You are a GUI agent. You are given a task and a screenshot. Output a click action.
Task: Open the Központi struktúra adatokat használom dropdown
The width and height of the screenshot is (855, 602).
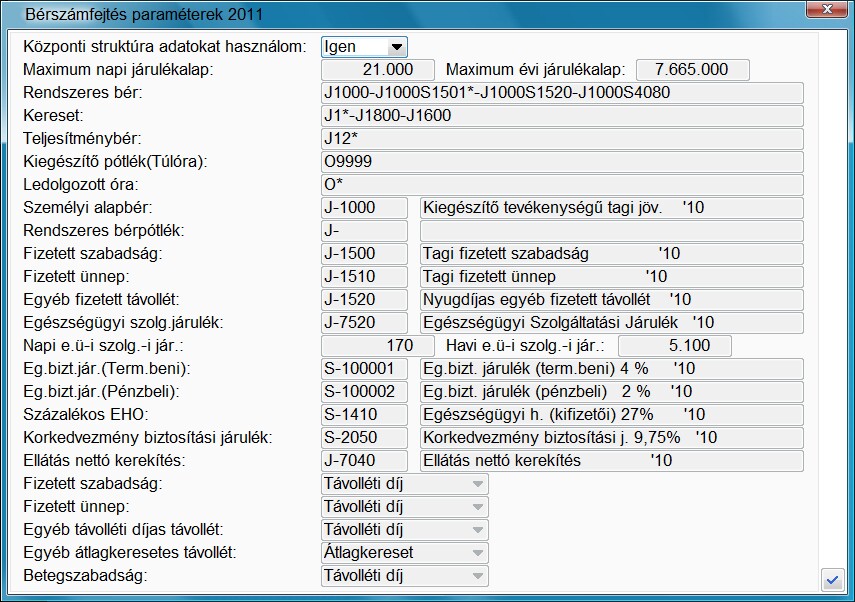click(x=364, y=47)
